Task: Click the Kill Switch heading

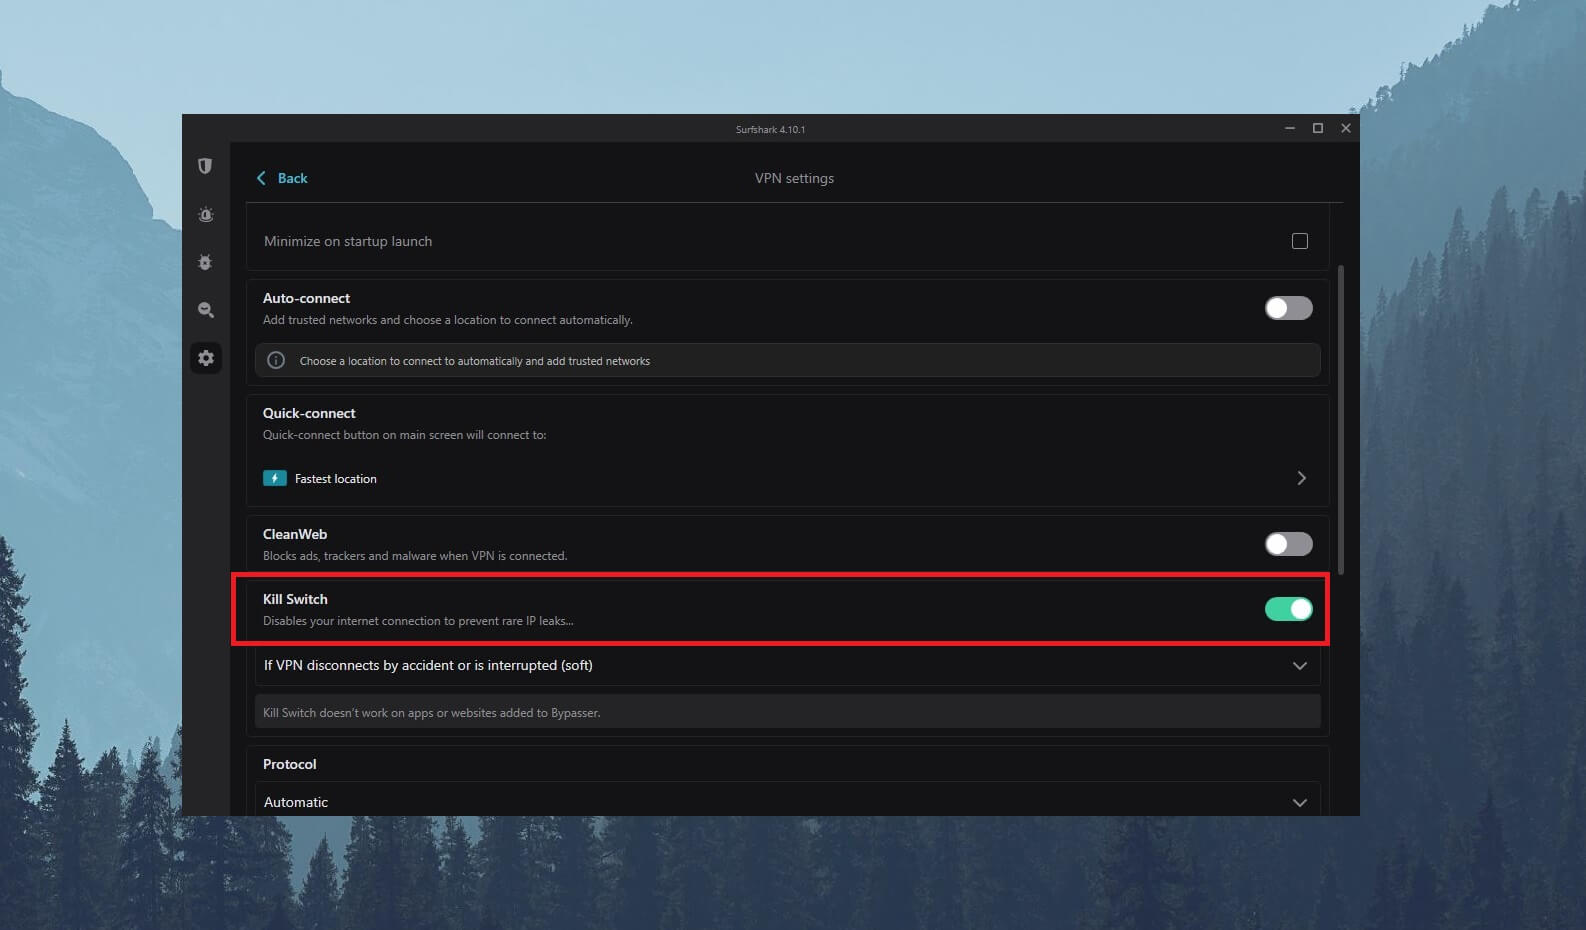Action: [295, 599]
